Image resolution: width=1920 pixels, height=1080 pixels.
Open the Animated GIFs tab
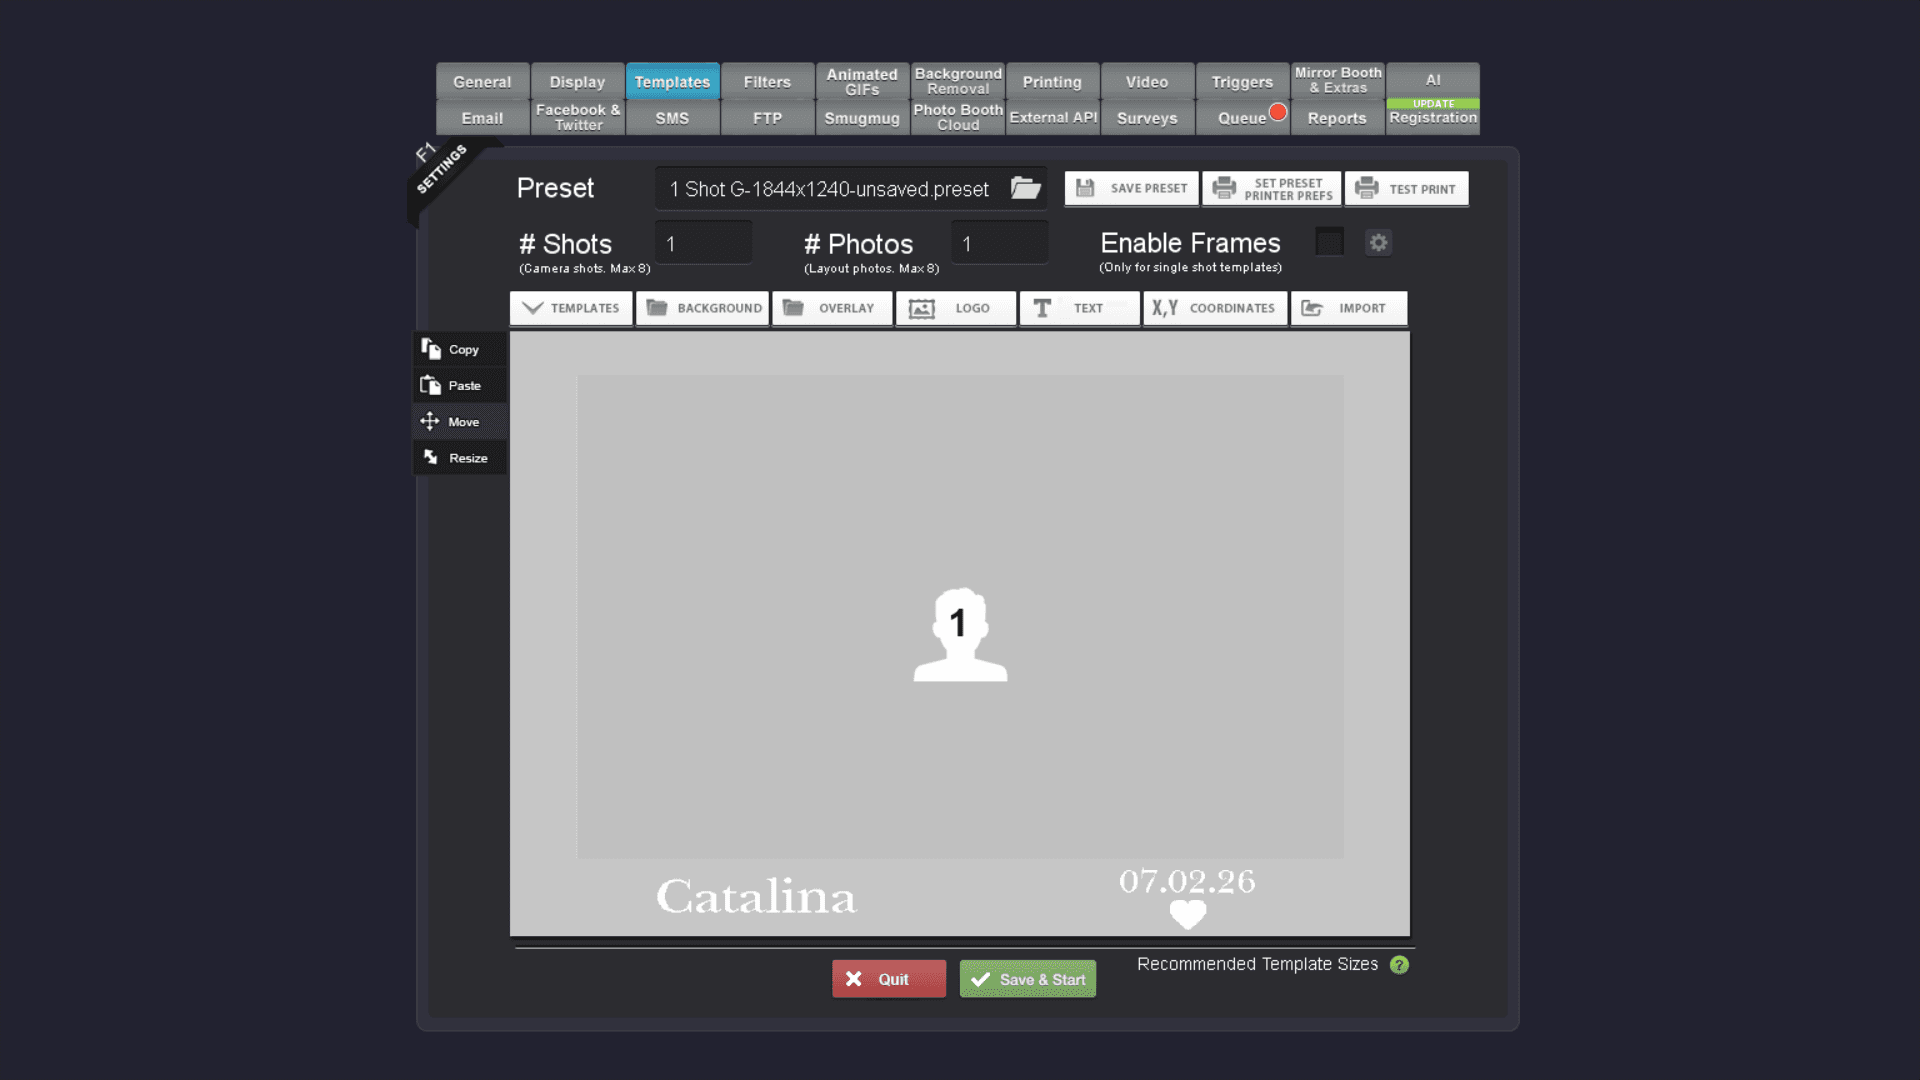point(862,81)
